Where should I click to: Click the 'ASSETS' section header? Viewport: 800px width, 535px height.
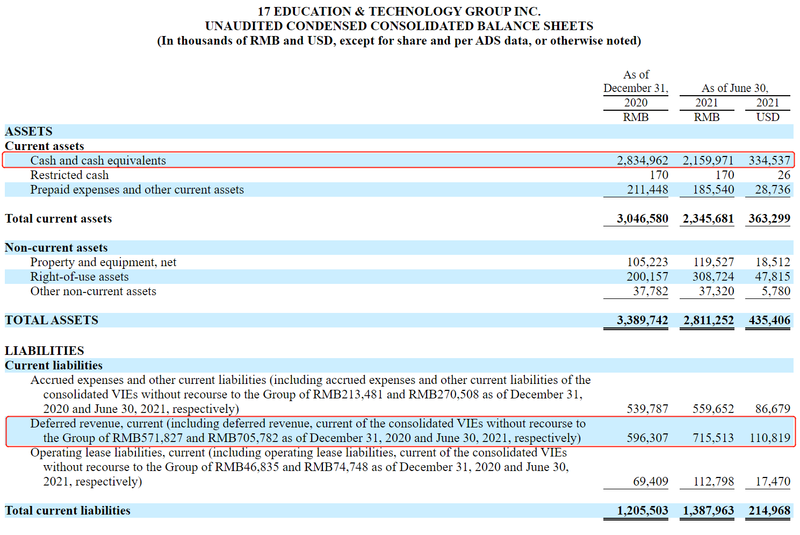(29, 132)
